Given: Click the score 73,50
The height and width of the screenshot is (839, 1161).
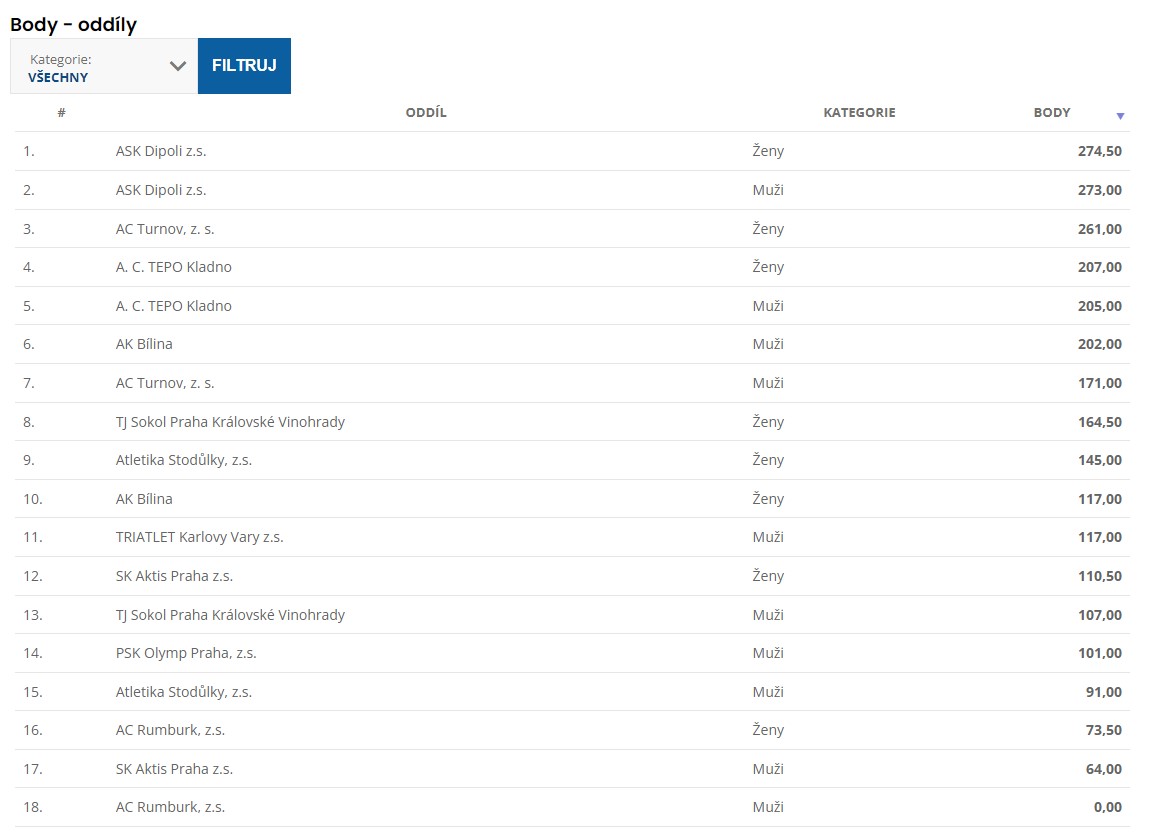Looking at the screenshot, I should 1103,730.
